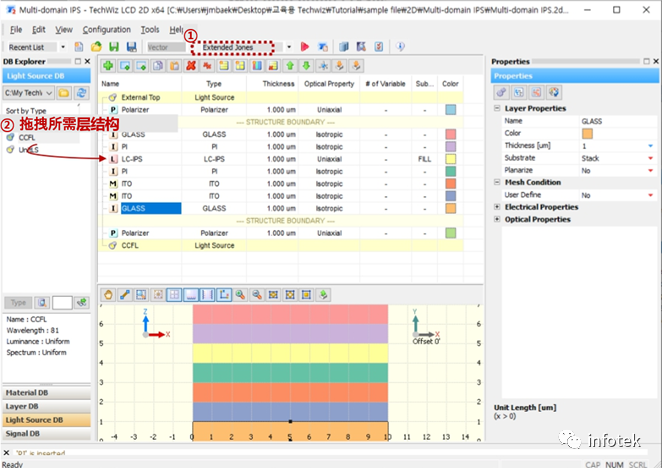Click the Paste layer icon in layer toolbar
662x468 pixels.
[x=174, y=66]
